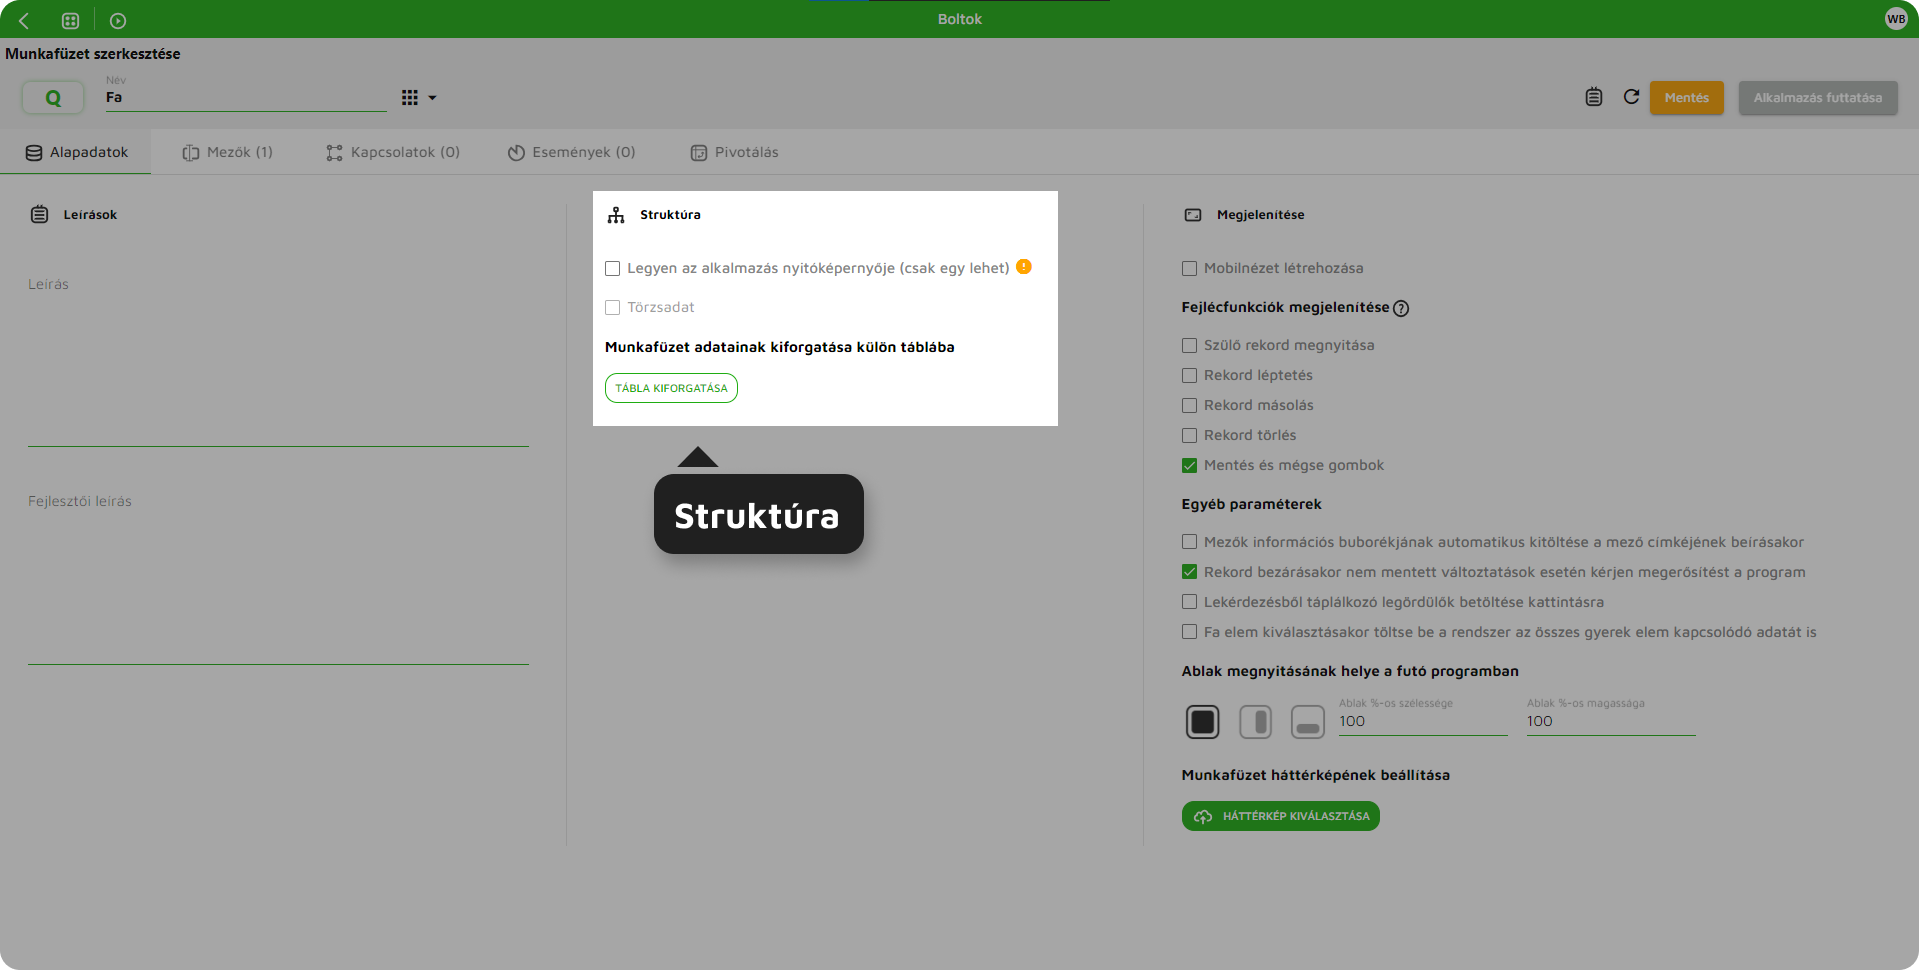Click into the Leírás text area
The image size is (1919, 970).
278,360
